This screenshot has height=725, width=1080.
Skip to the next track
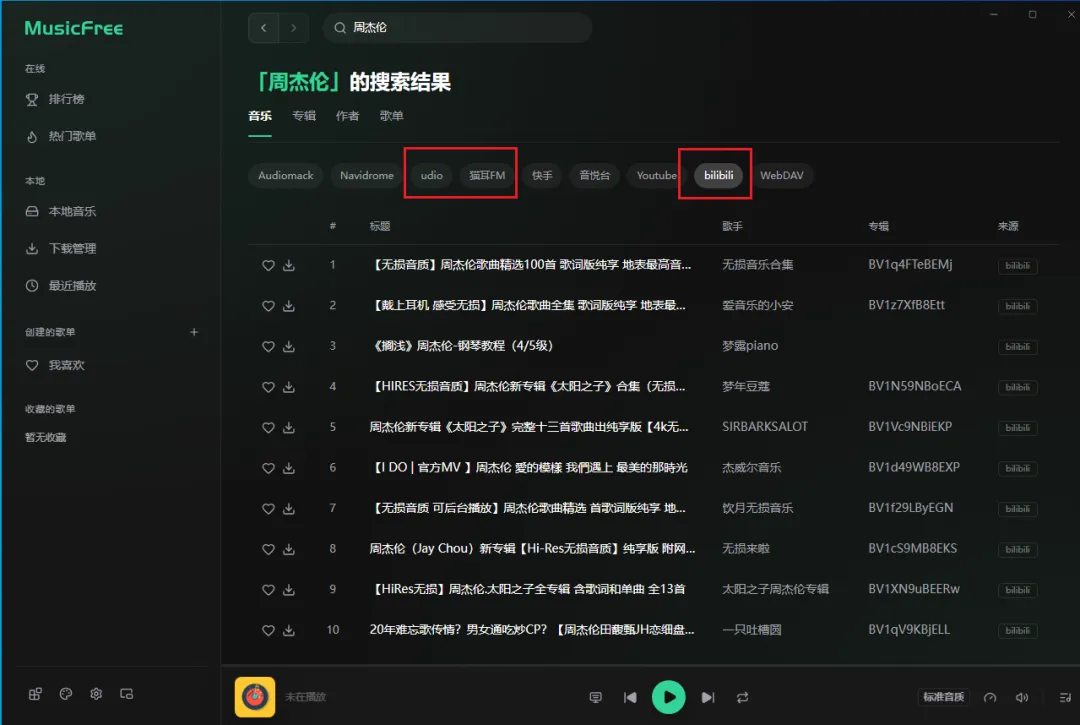point(707,697)
